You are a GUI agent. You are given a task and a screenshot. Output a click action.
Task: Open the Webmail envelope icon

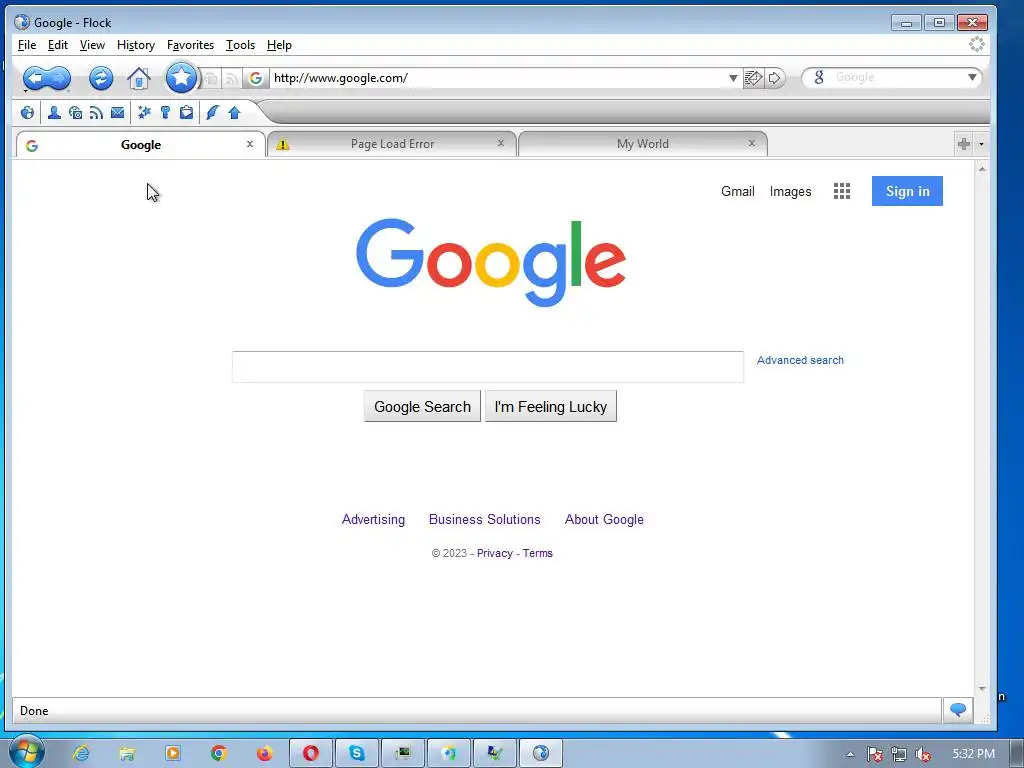[118, 112]
